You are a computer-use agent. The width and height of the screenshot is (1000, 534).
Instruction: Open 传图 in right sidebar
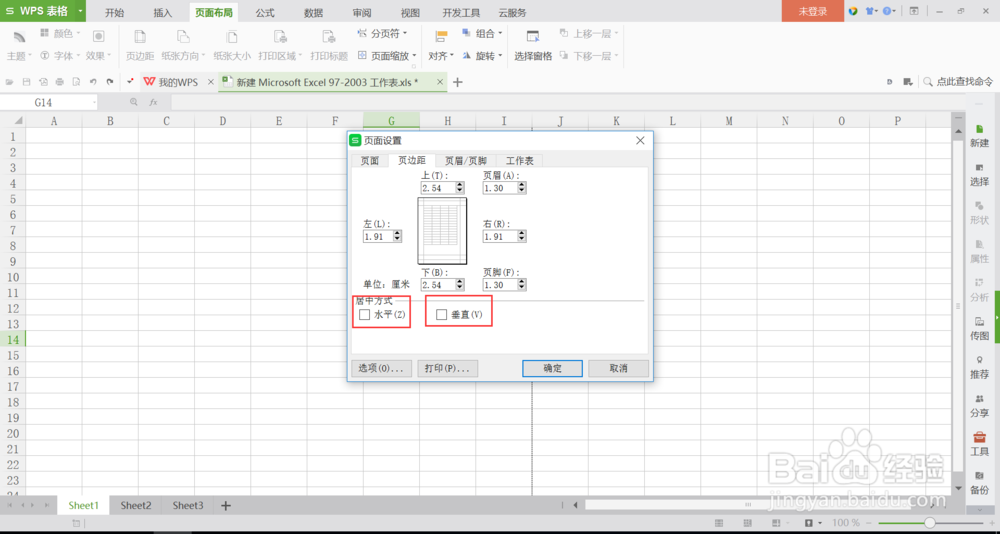click(980, 328)
